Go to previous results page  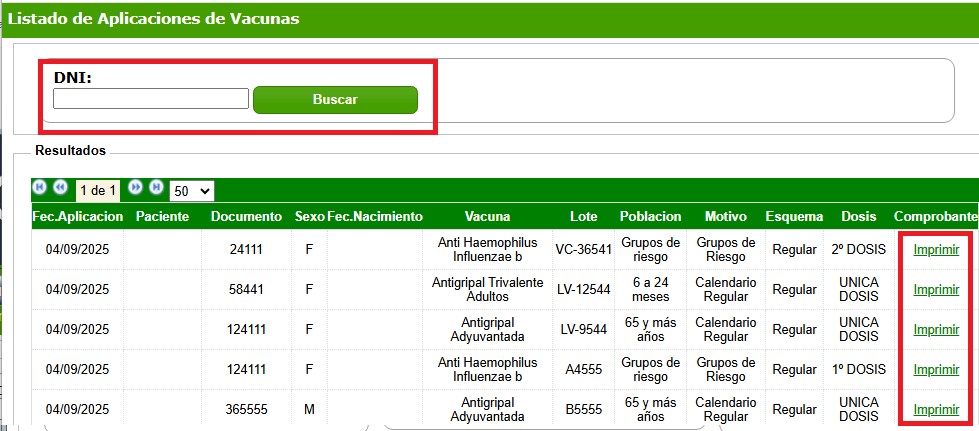pos(60,187)
